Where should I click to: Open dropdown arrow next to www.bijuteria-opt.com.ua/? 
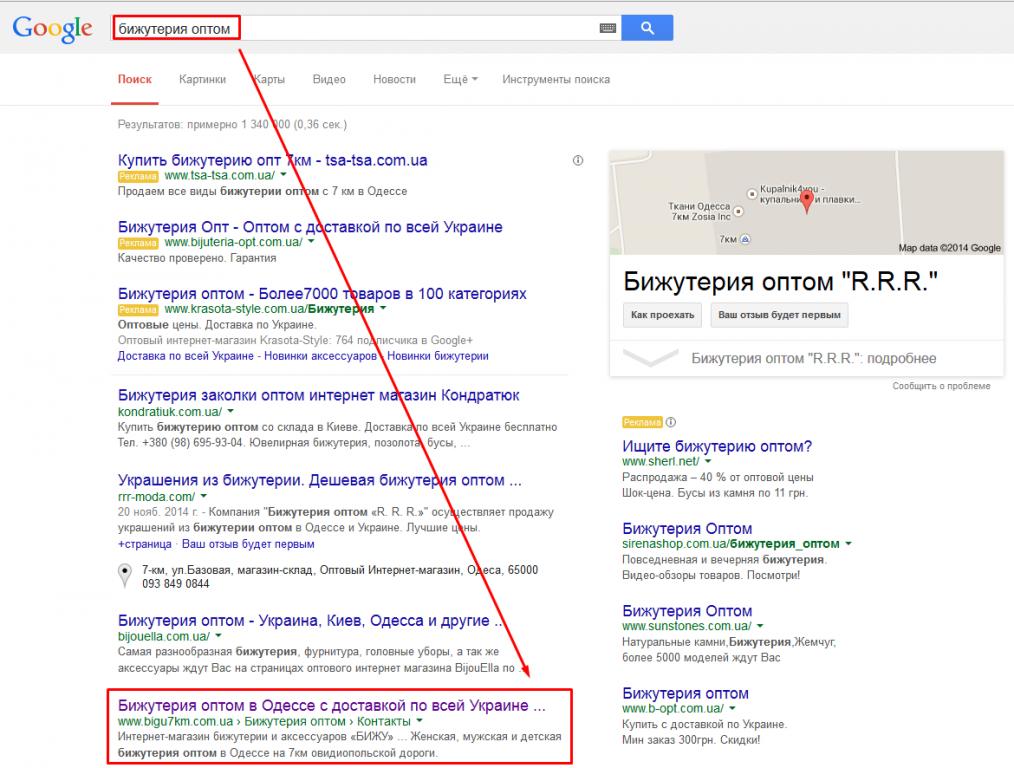click(x=311, y=242)
